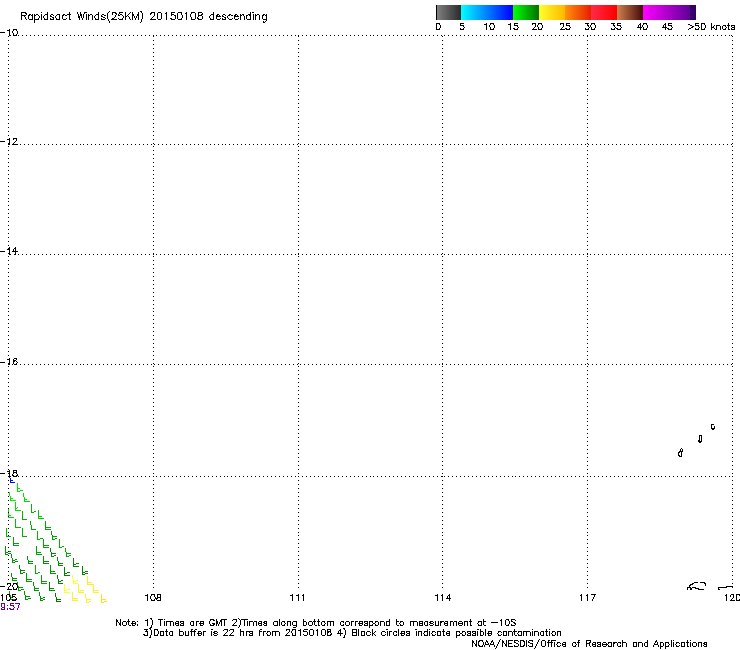
Task: Click the green 15-20 knots legend swatch
Action: point(526,12)
